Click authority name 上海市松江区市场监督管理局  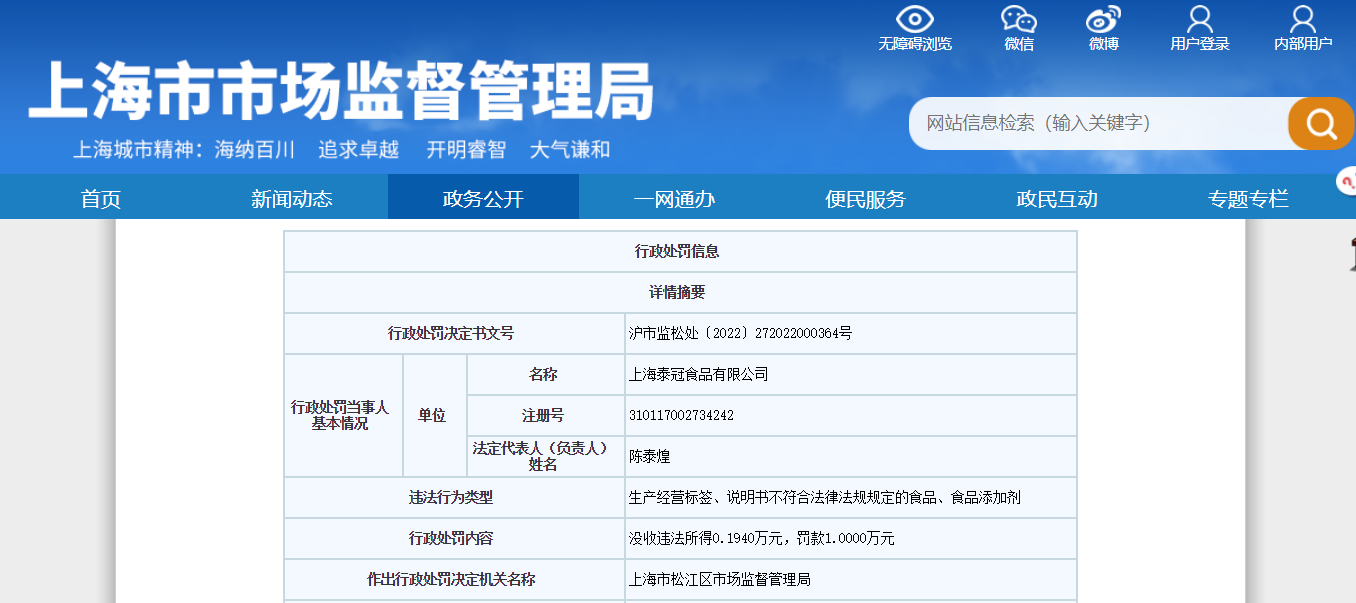tap(719, 580)
